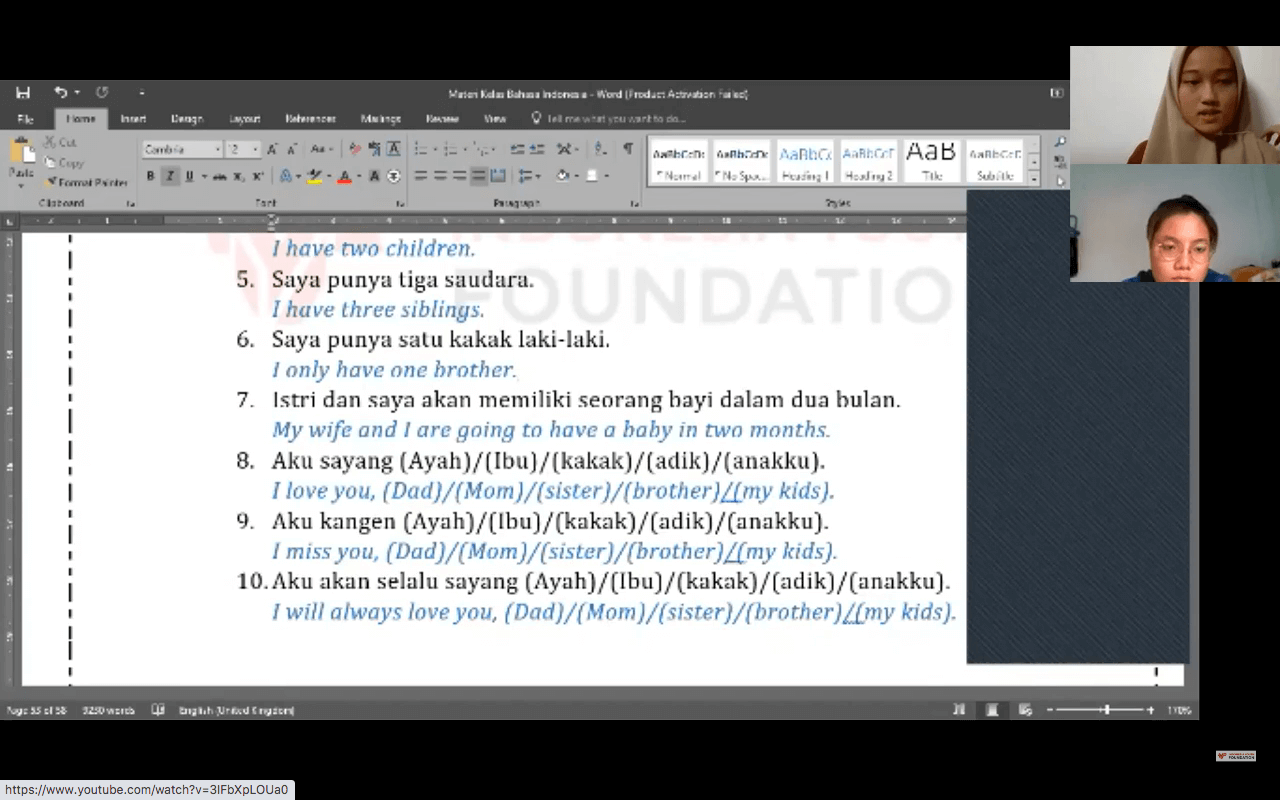The image size is (1280, 800).
Task: Click the Copy command
Action: point(64,162)
